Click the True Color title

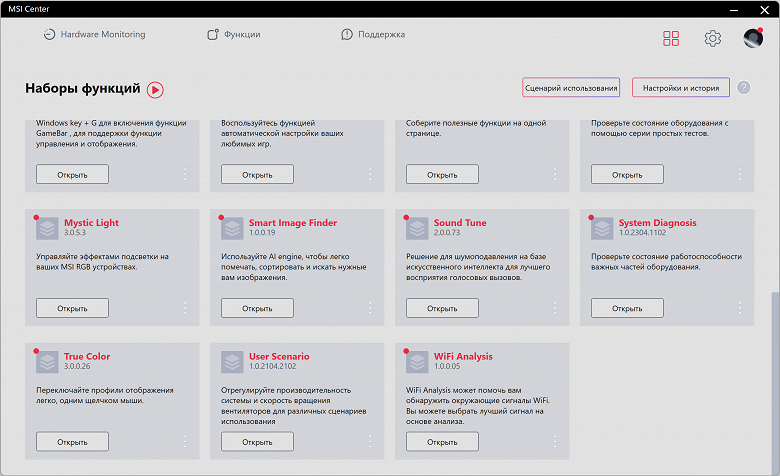tap(87, 356)
